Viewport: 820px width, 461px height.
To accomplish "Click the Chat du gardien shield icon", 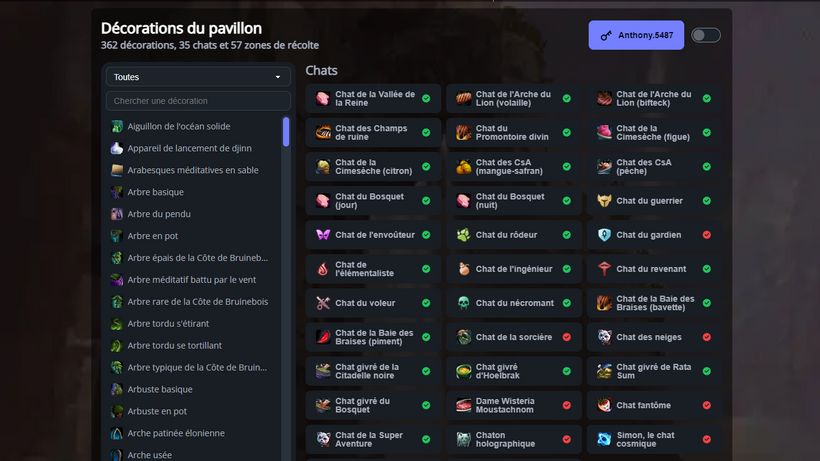I will pos(604,235).
